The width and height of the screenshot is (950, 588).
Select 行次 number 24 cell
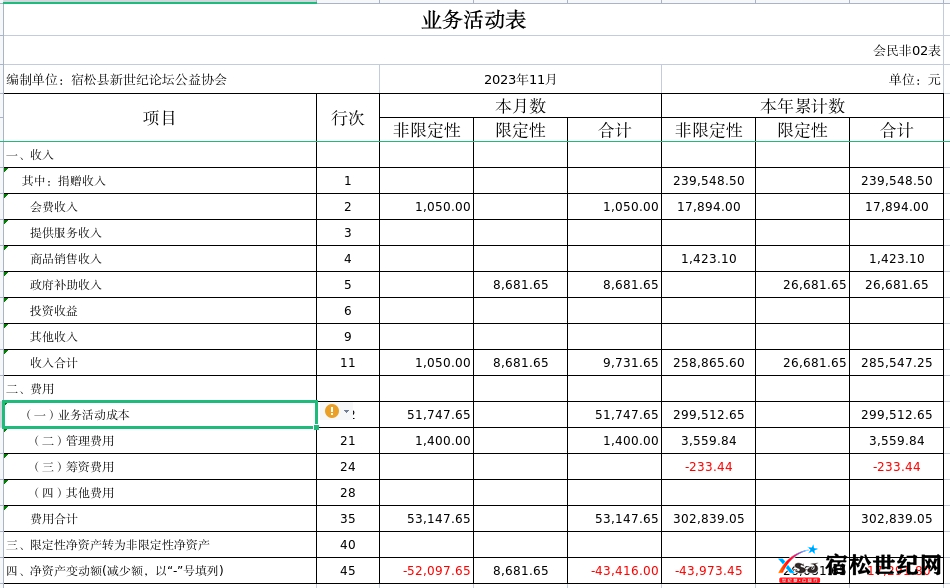tap(348, 467)
